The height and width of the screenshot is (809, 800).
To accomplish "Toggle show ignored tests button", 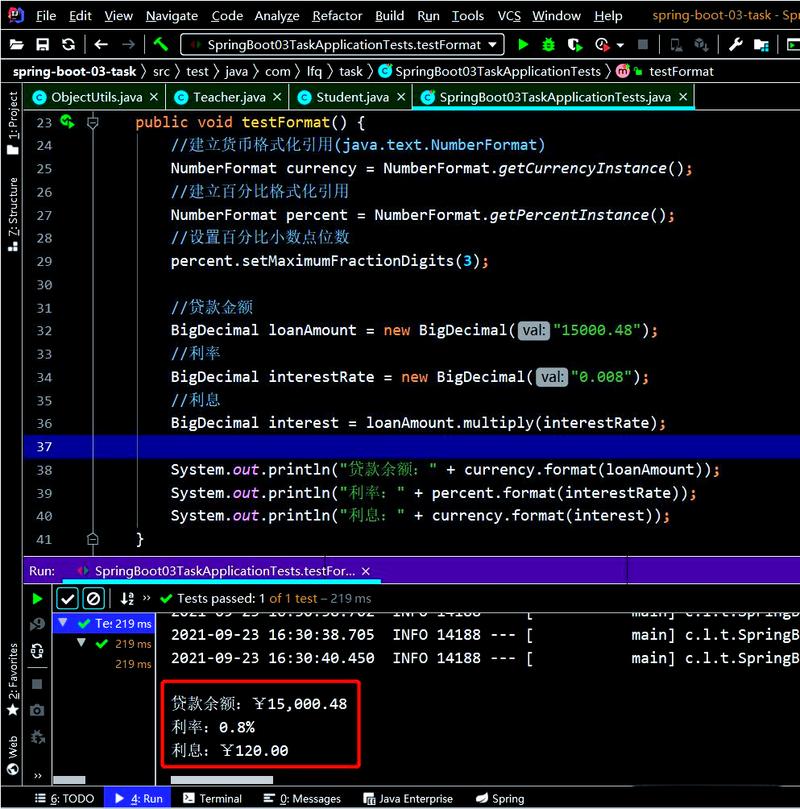I will coord(93,598).
